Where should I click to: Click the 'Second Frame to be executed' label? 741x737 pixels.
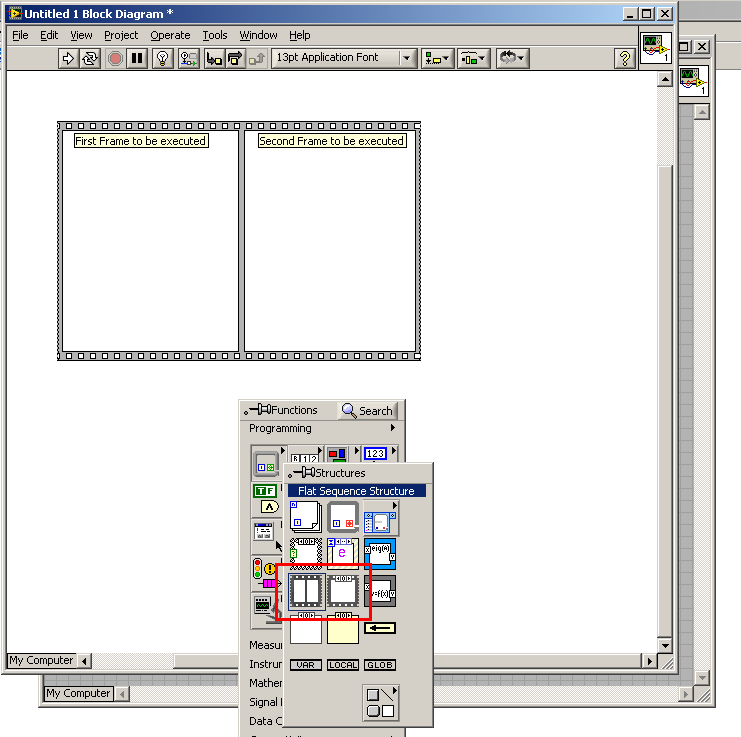tap(332, 141)
